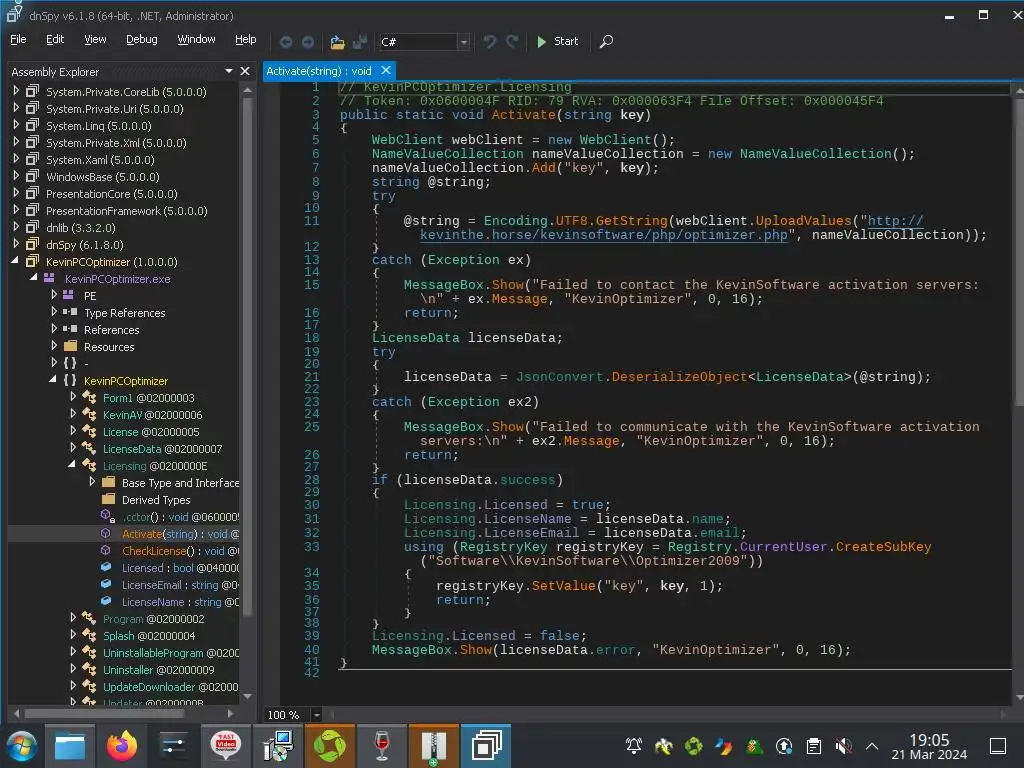Start debugging with the Start button
1024x768 pixels.
click(x=557, y=41)
